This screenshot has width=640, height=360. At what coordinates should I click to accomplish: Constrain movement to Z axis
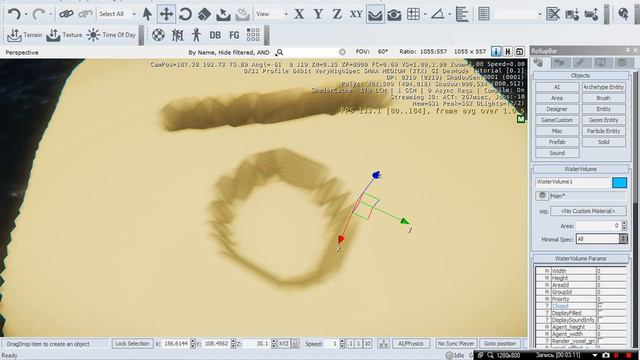(x=337, y=14)
